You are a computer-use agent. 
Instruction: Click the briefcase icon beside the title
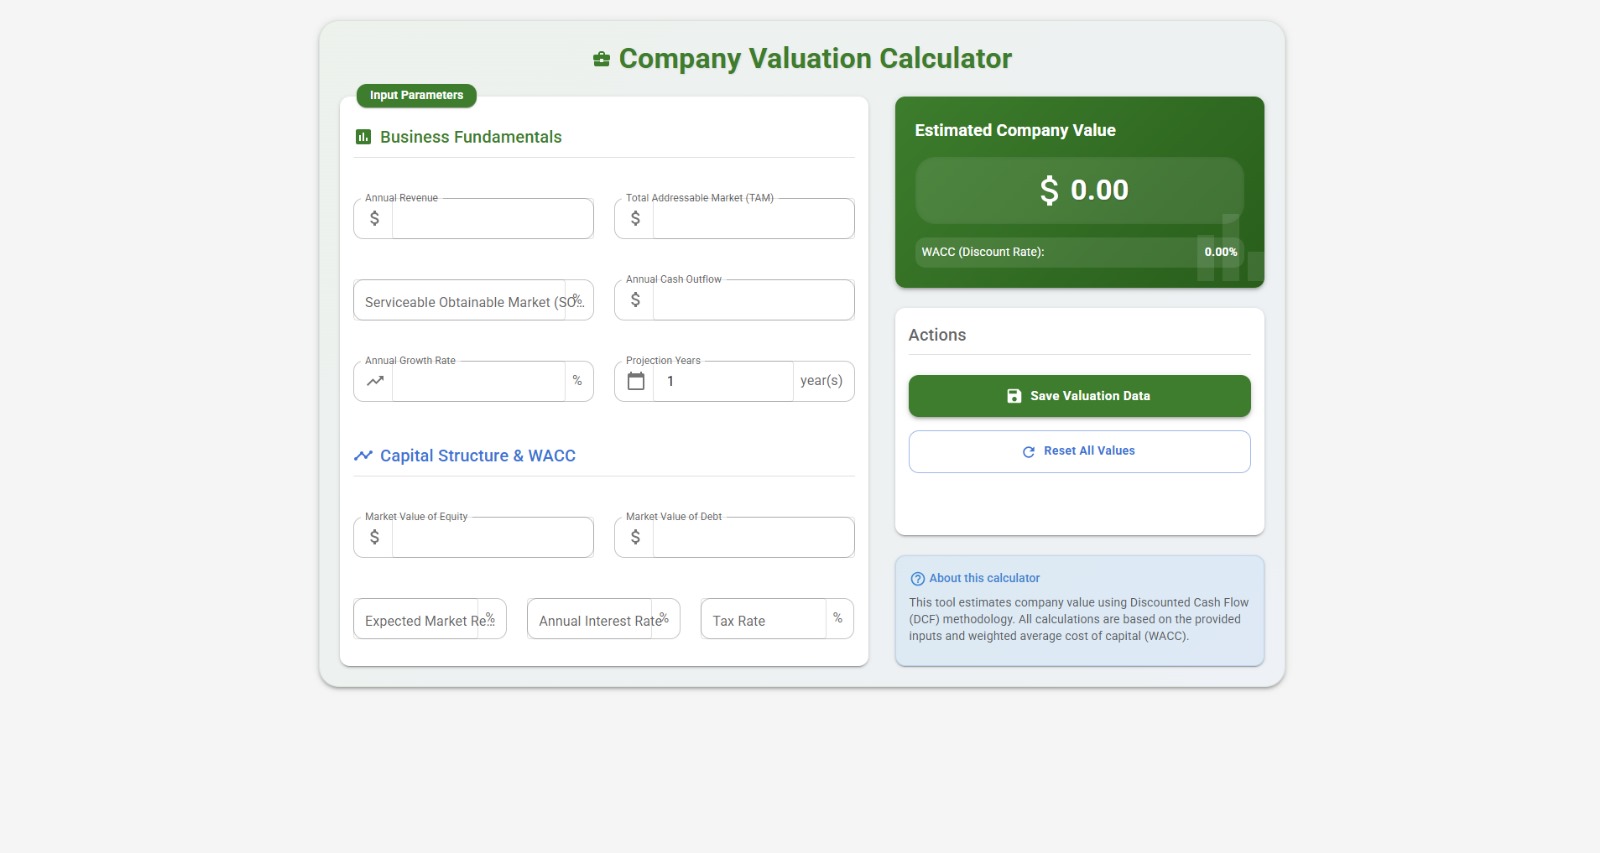[x=601, y=59]
